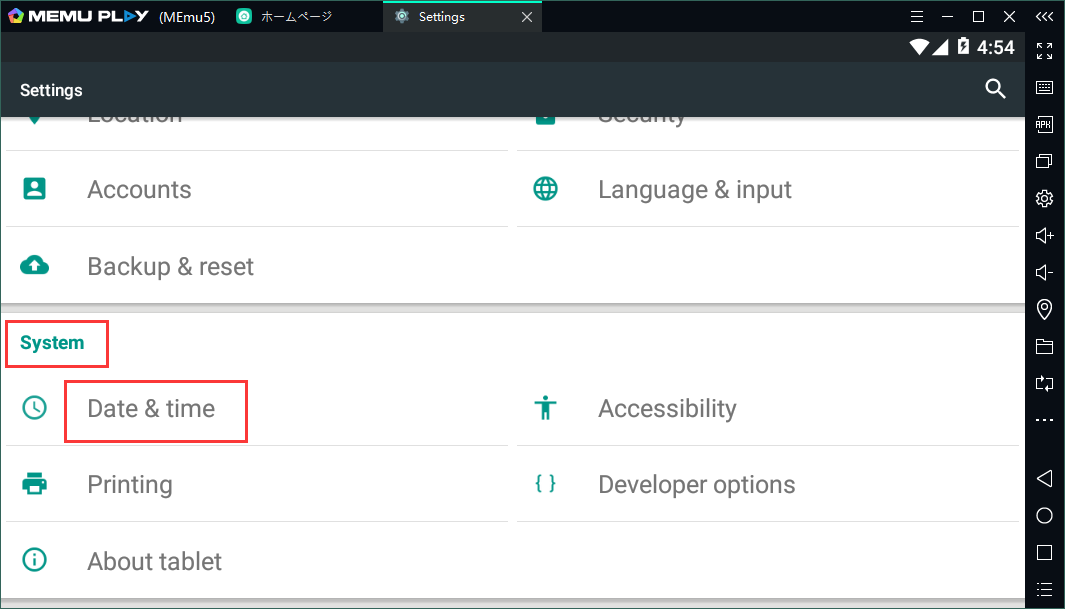Open Language & input settings

point(694,190)
